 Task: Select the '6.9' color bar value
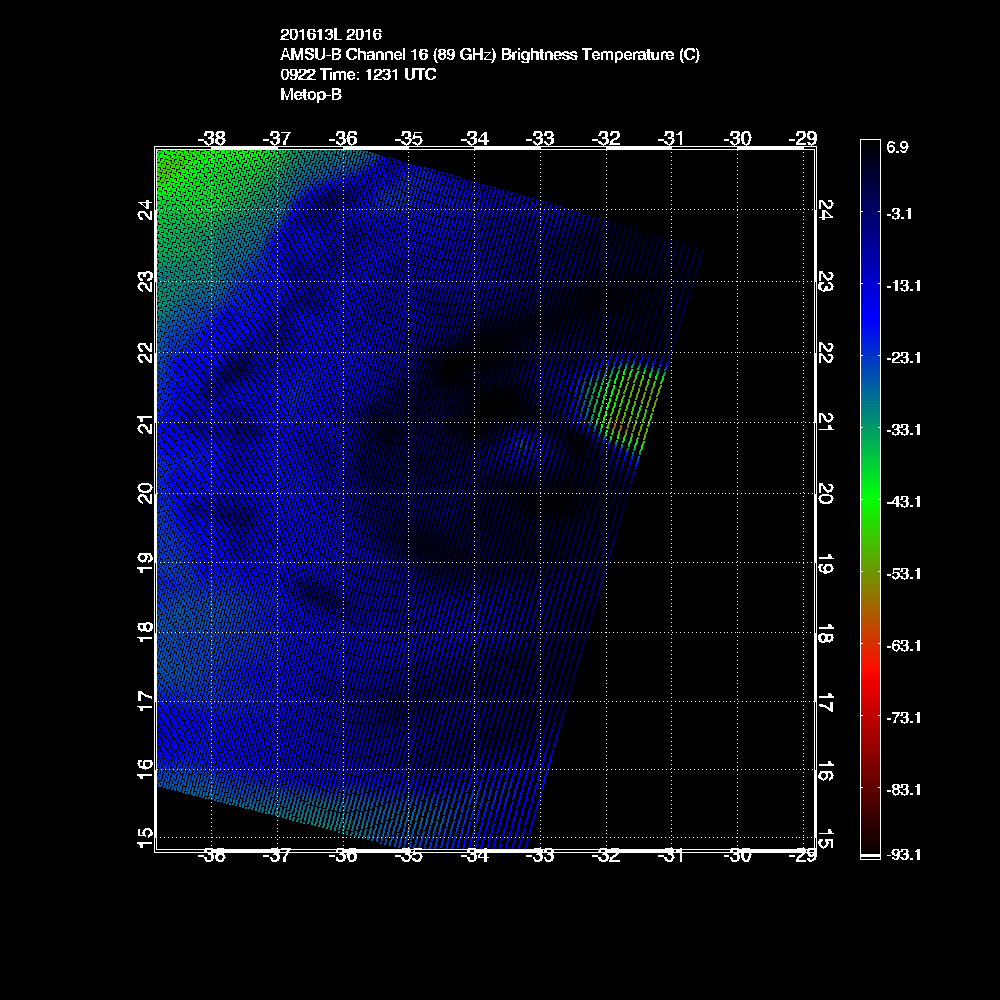(897, 147)
